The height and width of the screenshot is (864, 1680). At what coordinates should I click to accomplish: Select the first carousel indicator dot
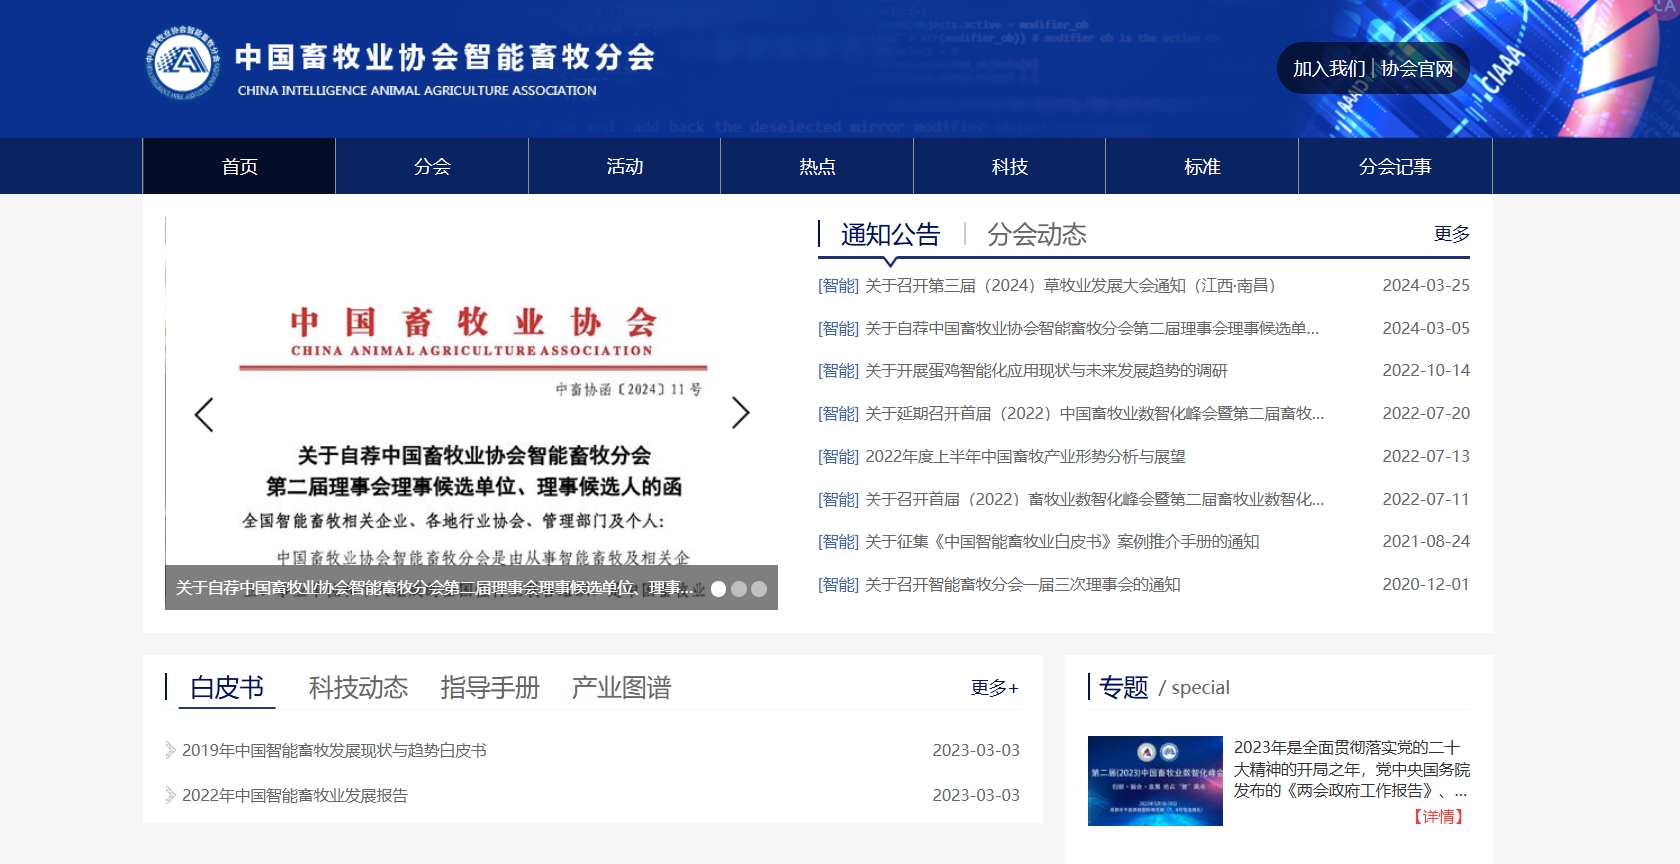(718, 589)
